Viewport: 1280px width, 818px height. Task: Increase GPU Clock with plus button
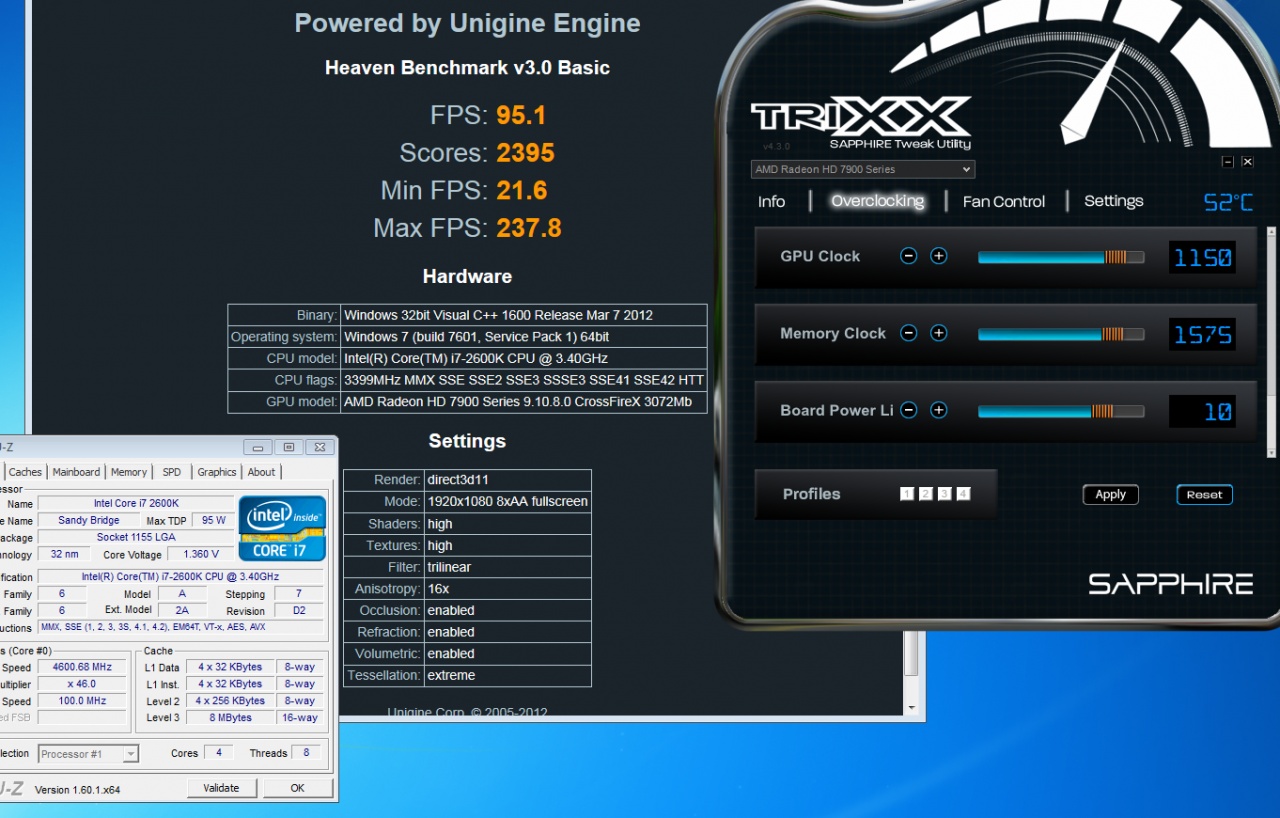(938, 256)
